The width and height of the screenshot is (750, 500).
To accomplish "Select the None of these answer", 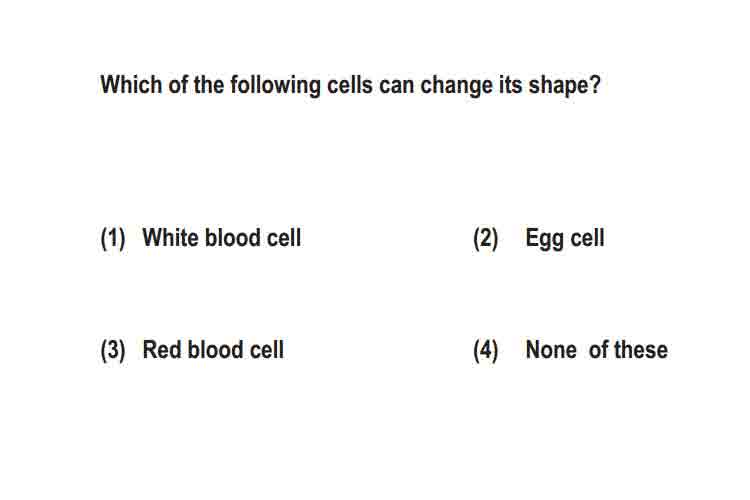I will coord(596,350).
